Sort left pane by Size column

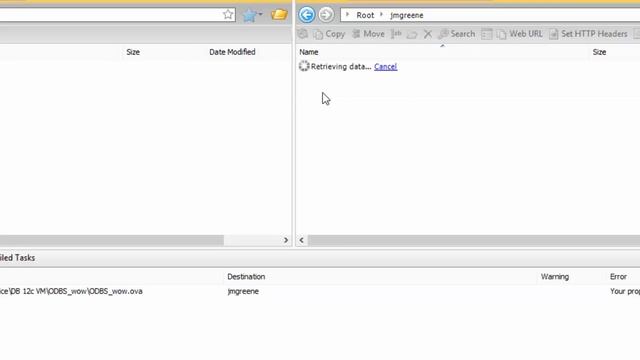133,52
